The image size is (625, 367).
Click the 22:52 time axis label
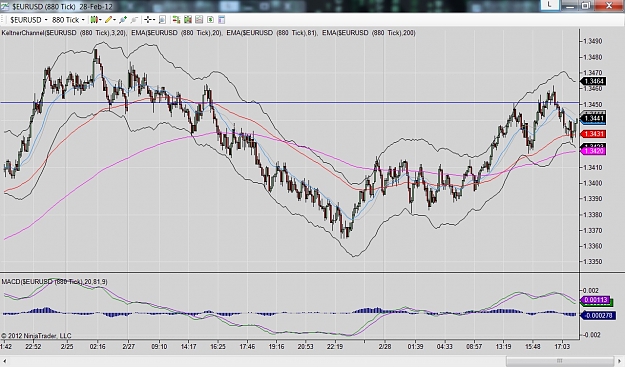[33, 347]
